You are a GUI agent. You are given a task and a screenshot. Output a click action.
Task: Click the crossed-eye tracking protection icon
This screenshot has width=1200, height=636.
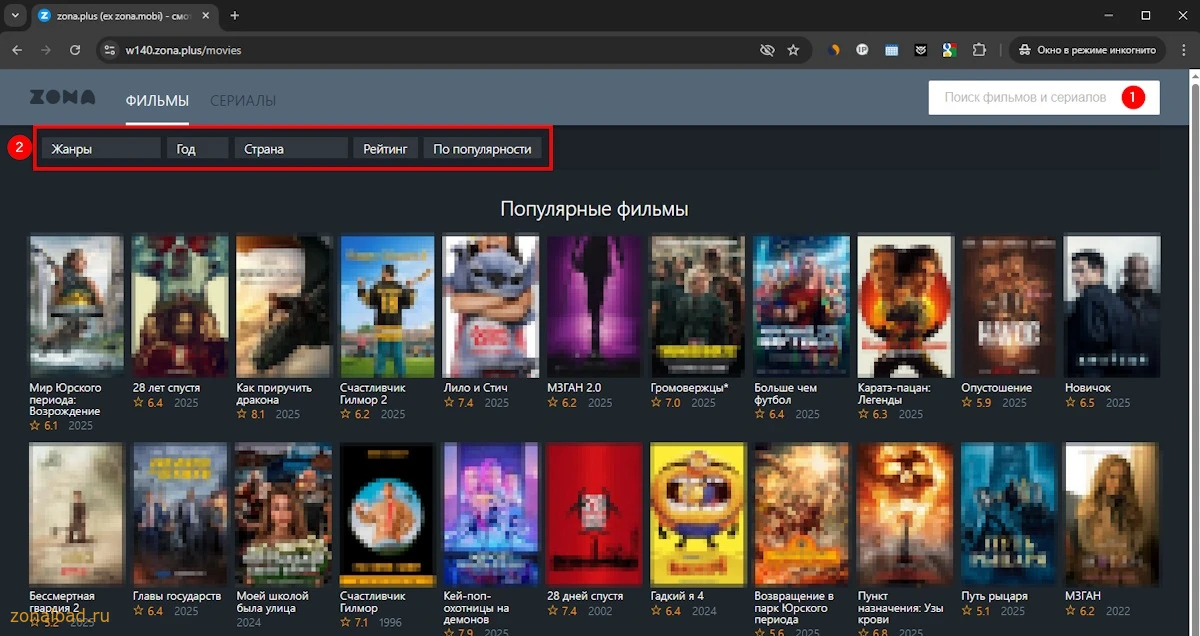click(767, 50)
